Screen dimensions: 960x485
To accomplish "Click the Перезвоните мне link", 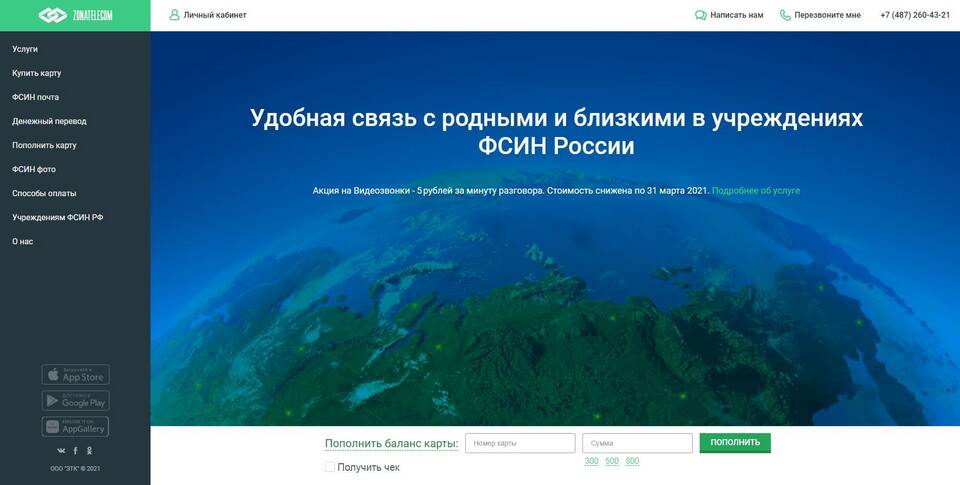I will point(828,15).
